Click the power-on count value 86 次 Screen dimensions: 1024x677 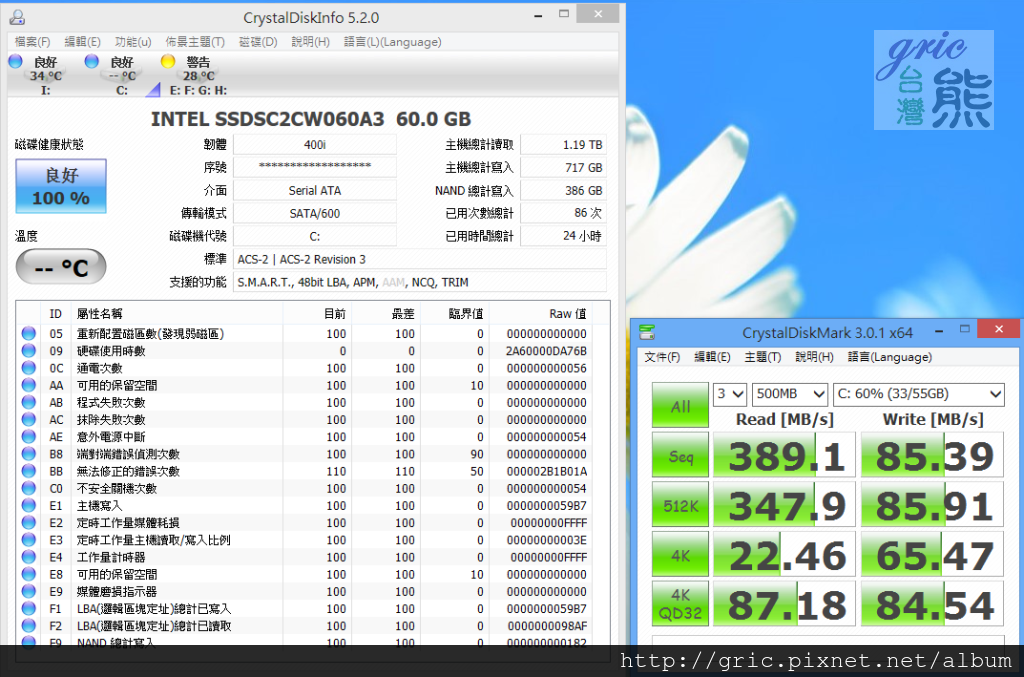(564, 213)
